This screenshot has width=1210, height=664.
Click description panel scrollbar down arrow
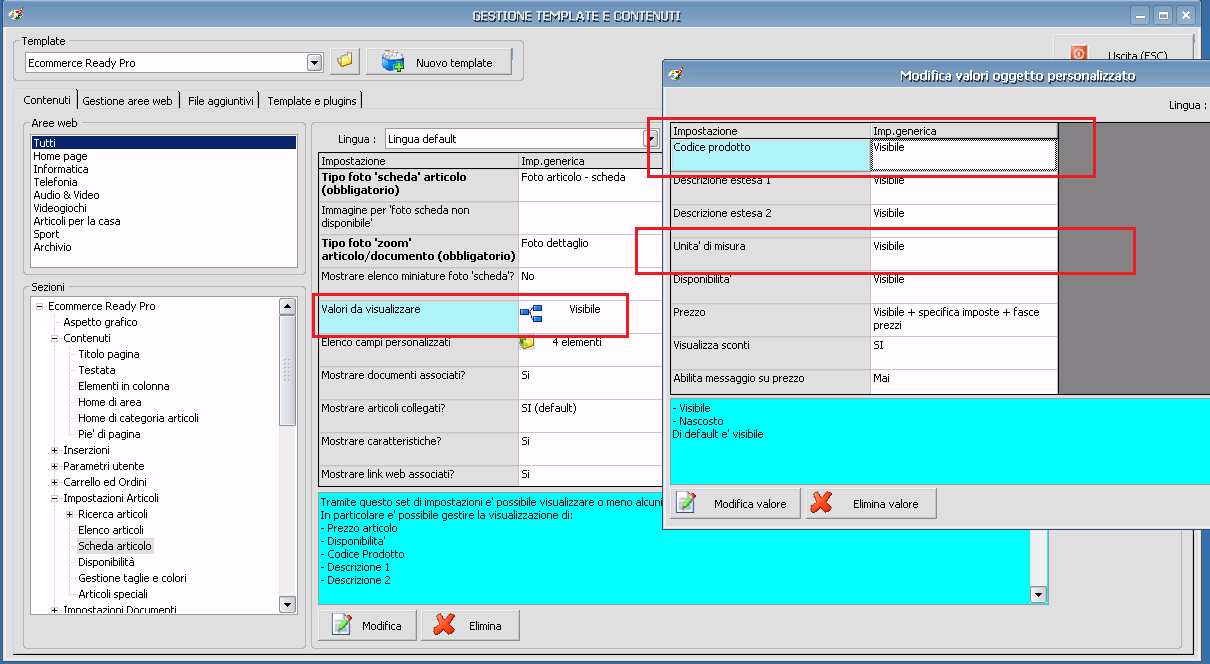(x=1039, y=595)
